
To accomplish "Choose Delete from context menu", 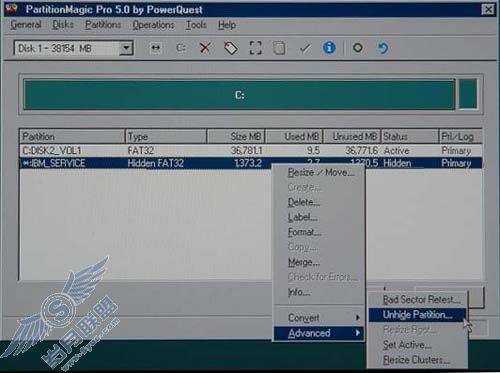I will coord(304,202).
